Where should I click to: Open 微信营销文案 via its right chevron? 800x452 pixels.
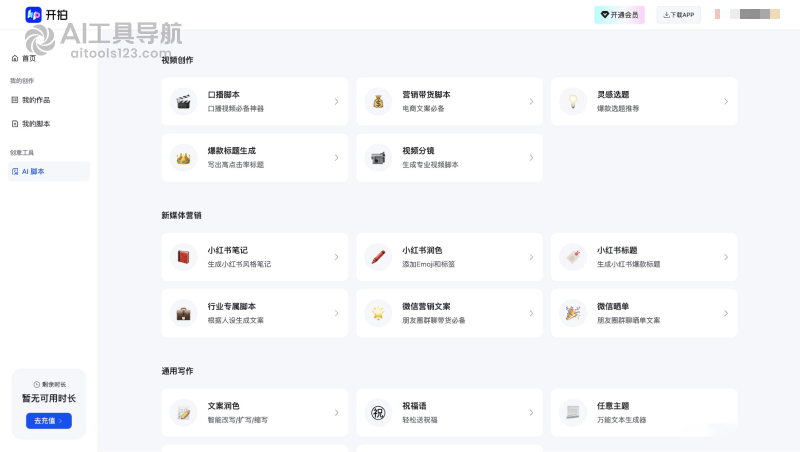(531, 313)
